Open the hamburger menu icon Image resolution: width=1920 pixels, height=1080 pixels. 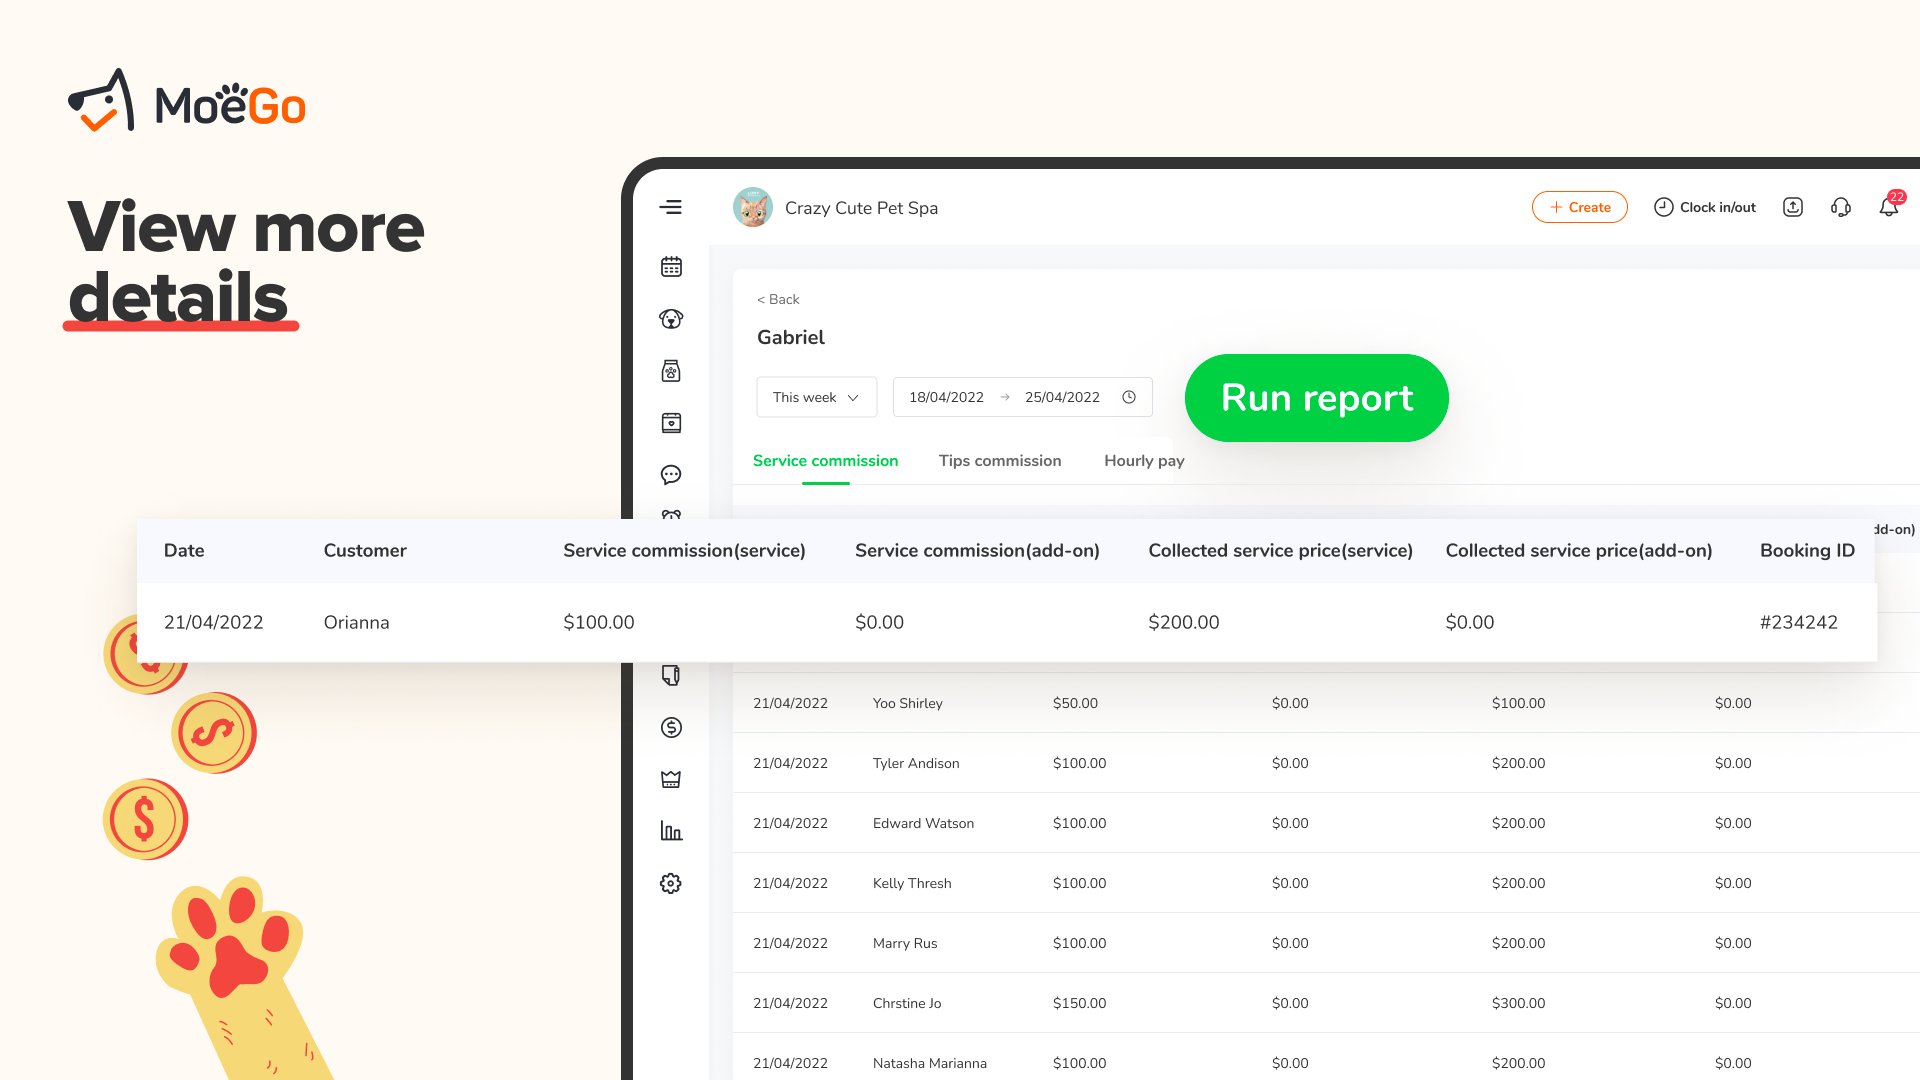[x=670, y=207]
